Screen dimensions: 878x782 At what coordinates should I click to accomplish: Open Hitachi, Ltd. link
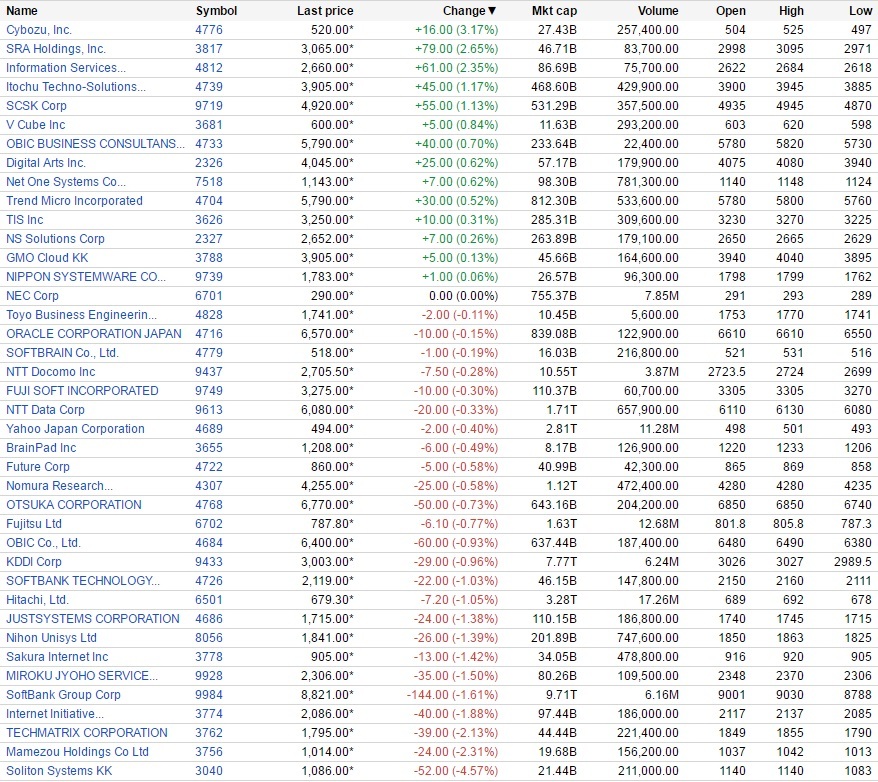click(x=38, y=601)
